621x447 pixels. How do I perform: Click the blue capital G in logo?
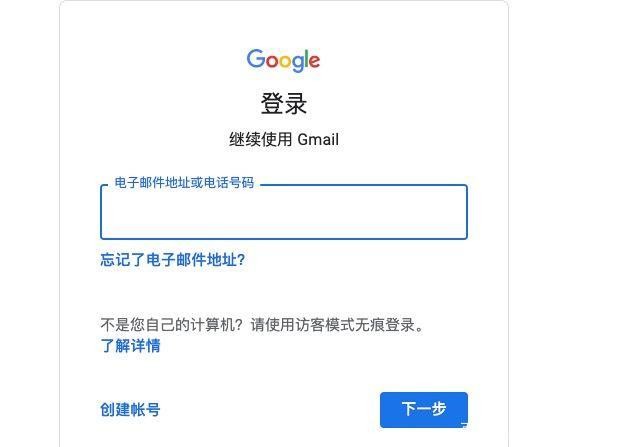coord(256,59)
